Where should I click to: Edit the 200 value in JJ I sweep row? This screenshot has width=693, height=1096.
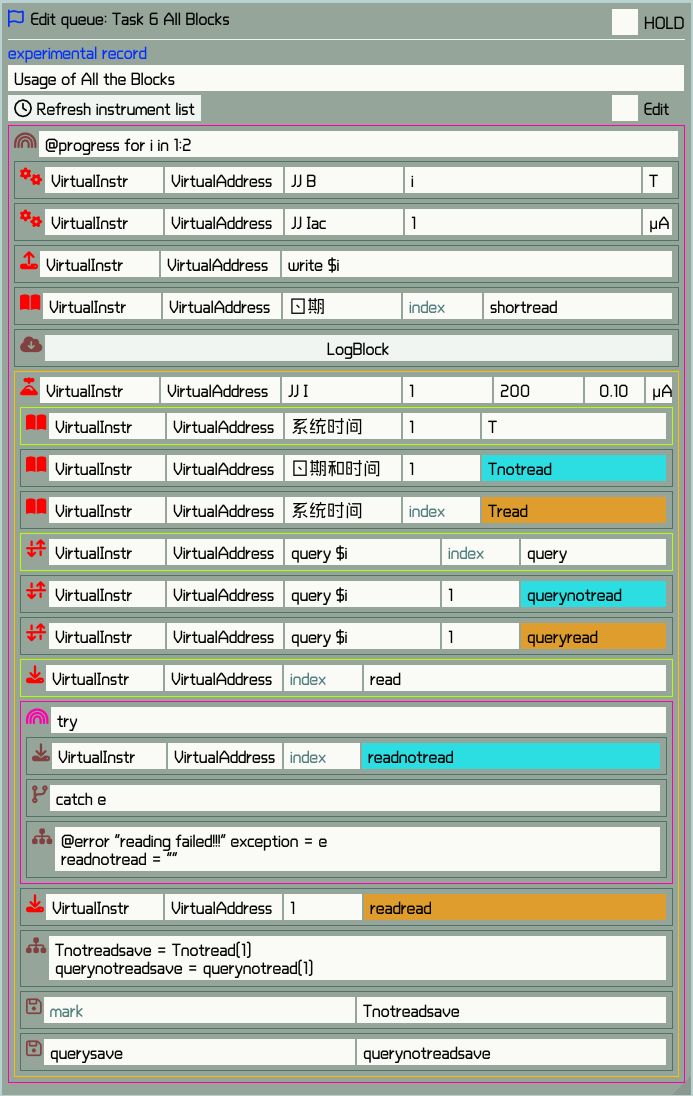[538, 391]
